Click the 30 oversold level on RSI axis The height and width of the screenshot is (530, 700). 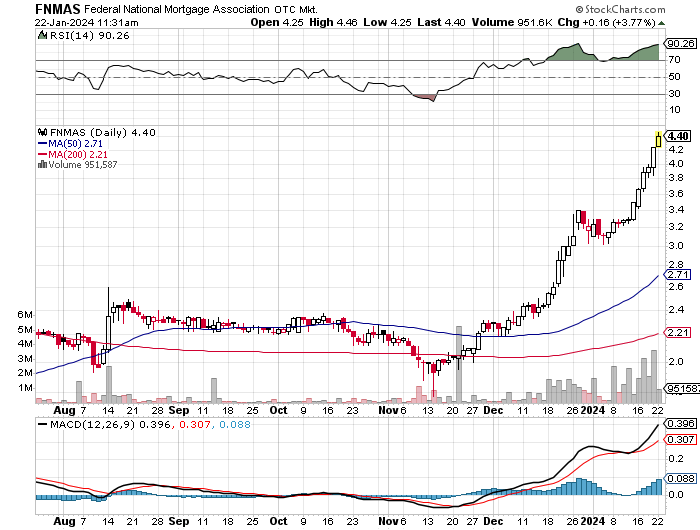pos(674,94)
